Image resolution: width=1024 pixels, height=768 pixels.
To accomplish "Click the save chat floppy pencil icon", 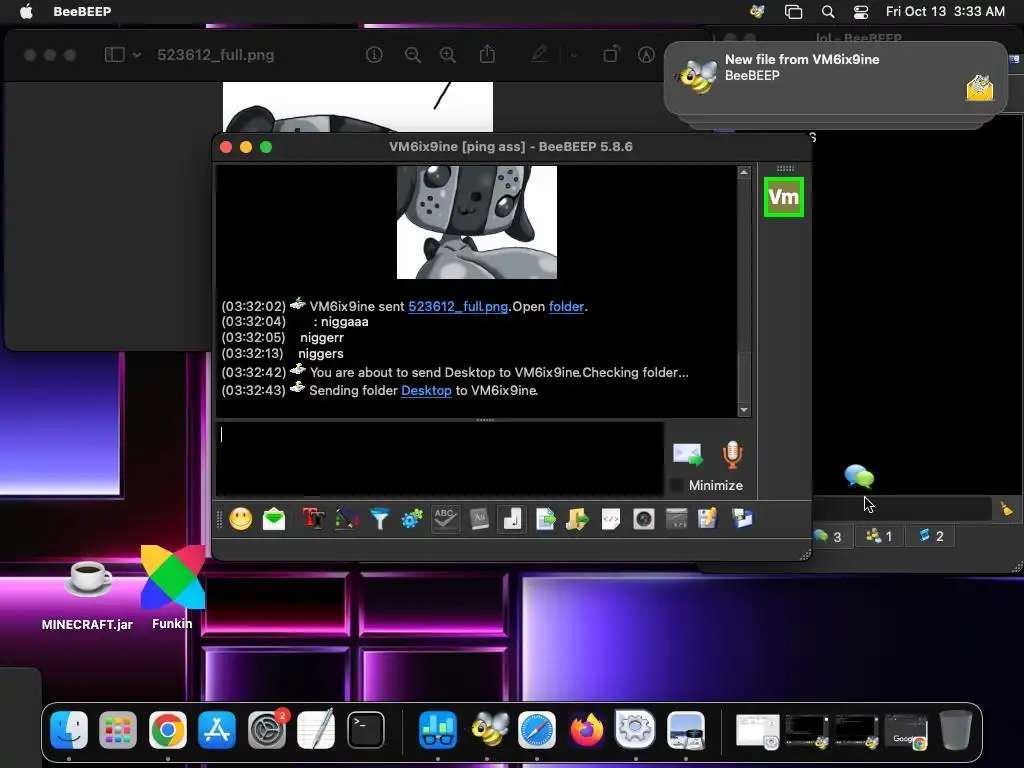I will pyautogui.click(x=708, y=519).
